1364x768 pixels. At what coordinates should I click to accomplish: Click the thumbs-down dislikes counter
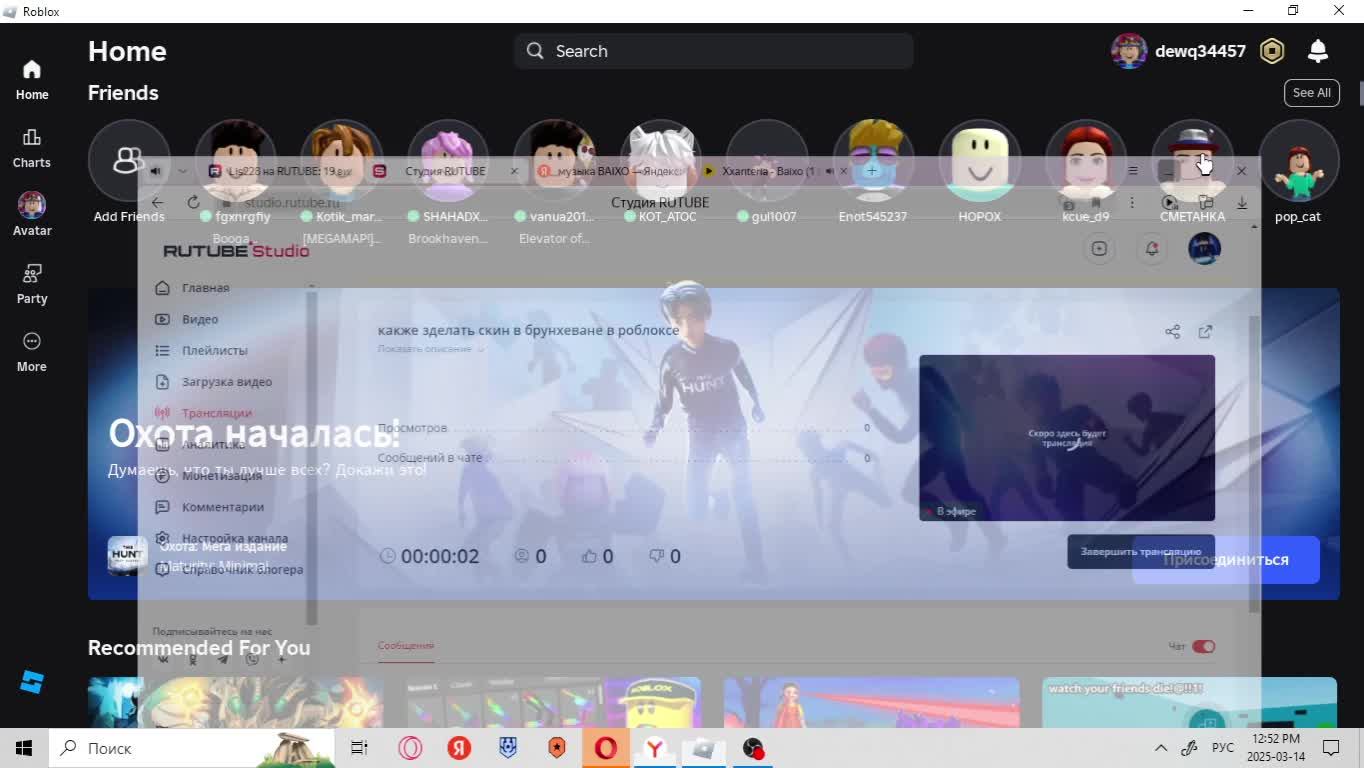point(665,556)
